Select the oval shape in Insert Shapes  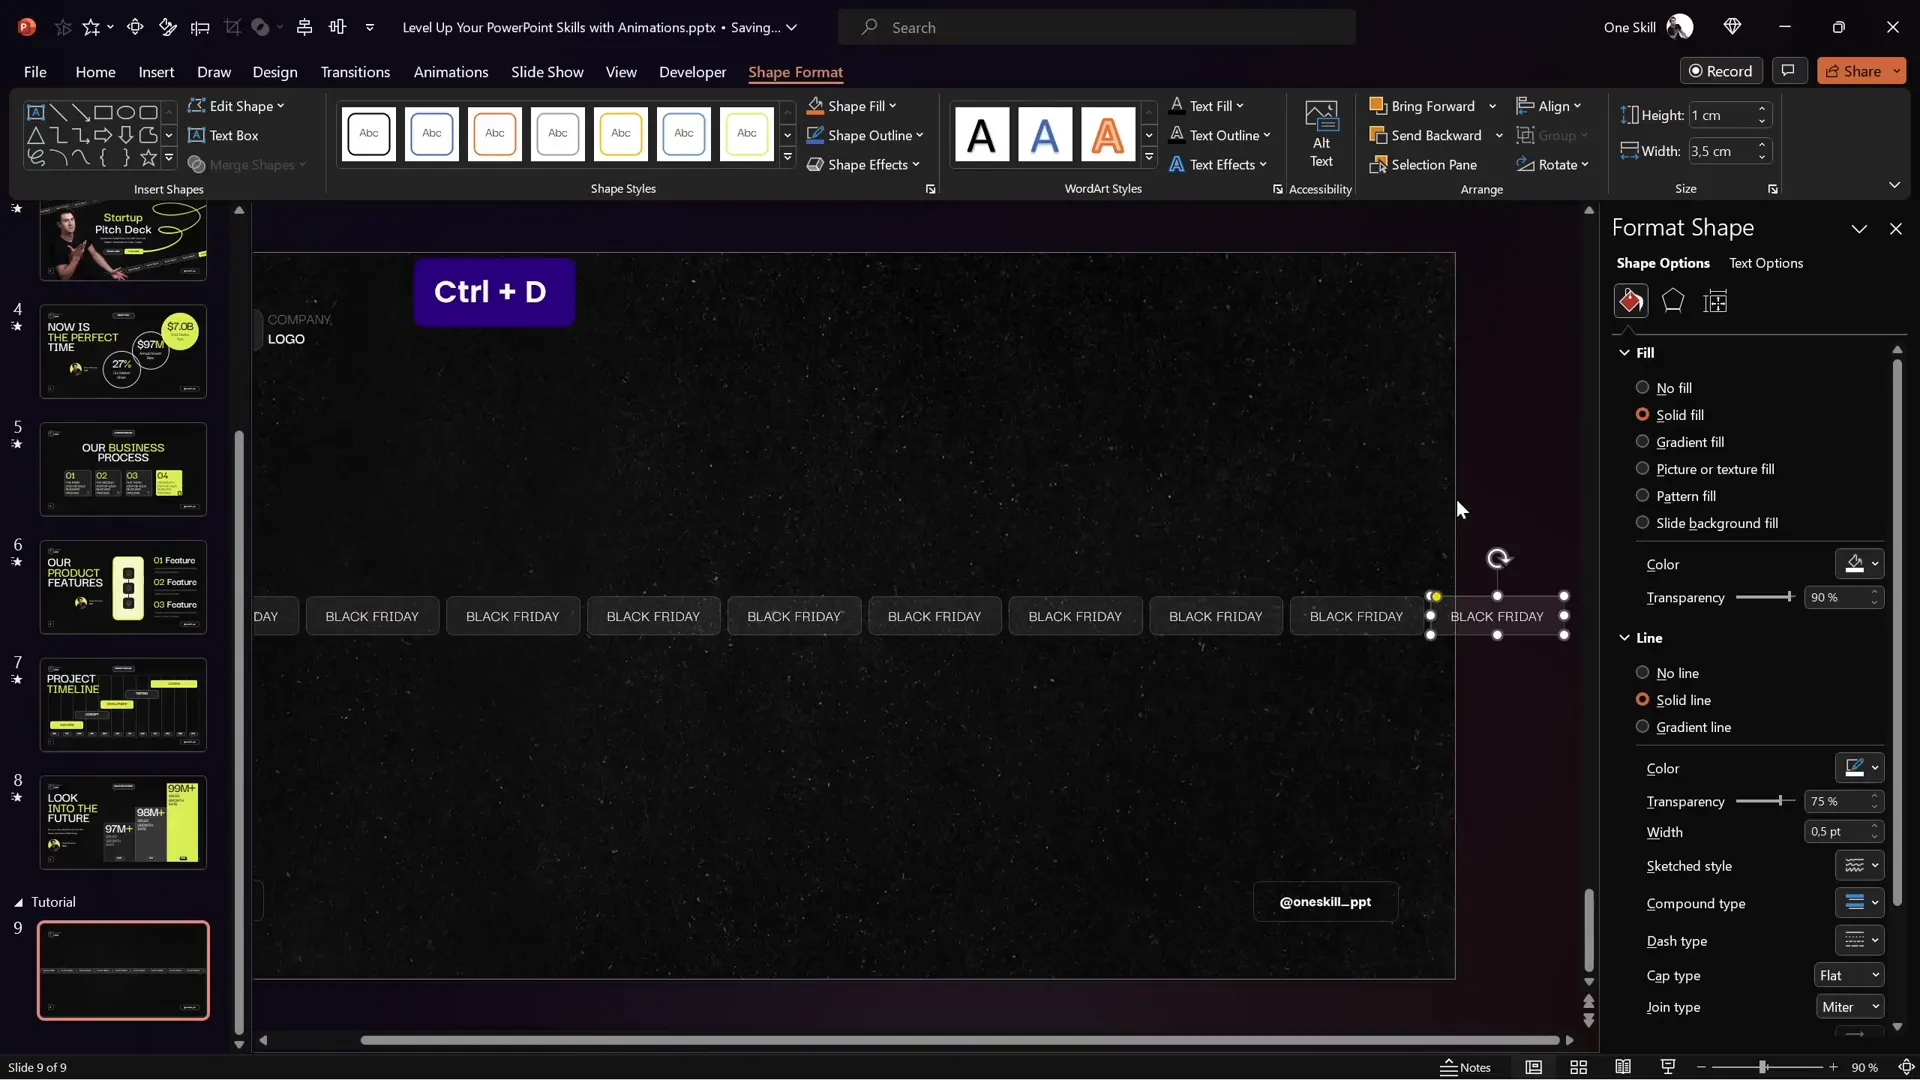click(x=126, y=112)
